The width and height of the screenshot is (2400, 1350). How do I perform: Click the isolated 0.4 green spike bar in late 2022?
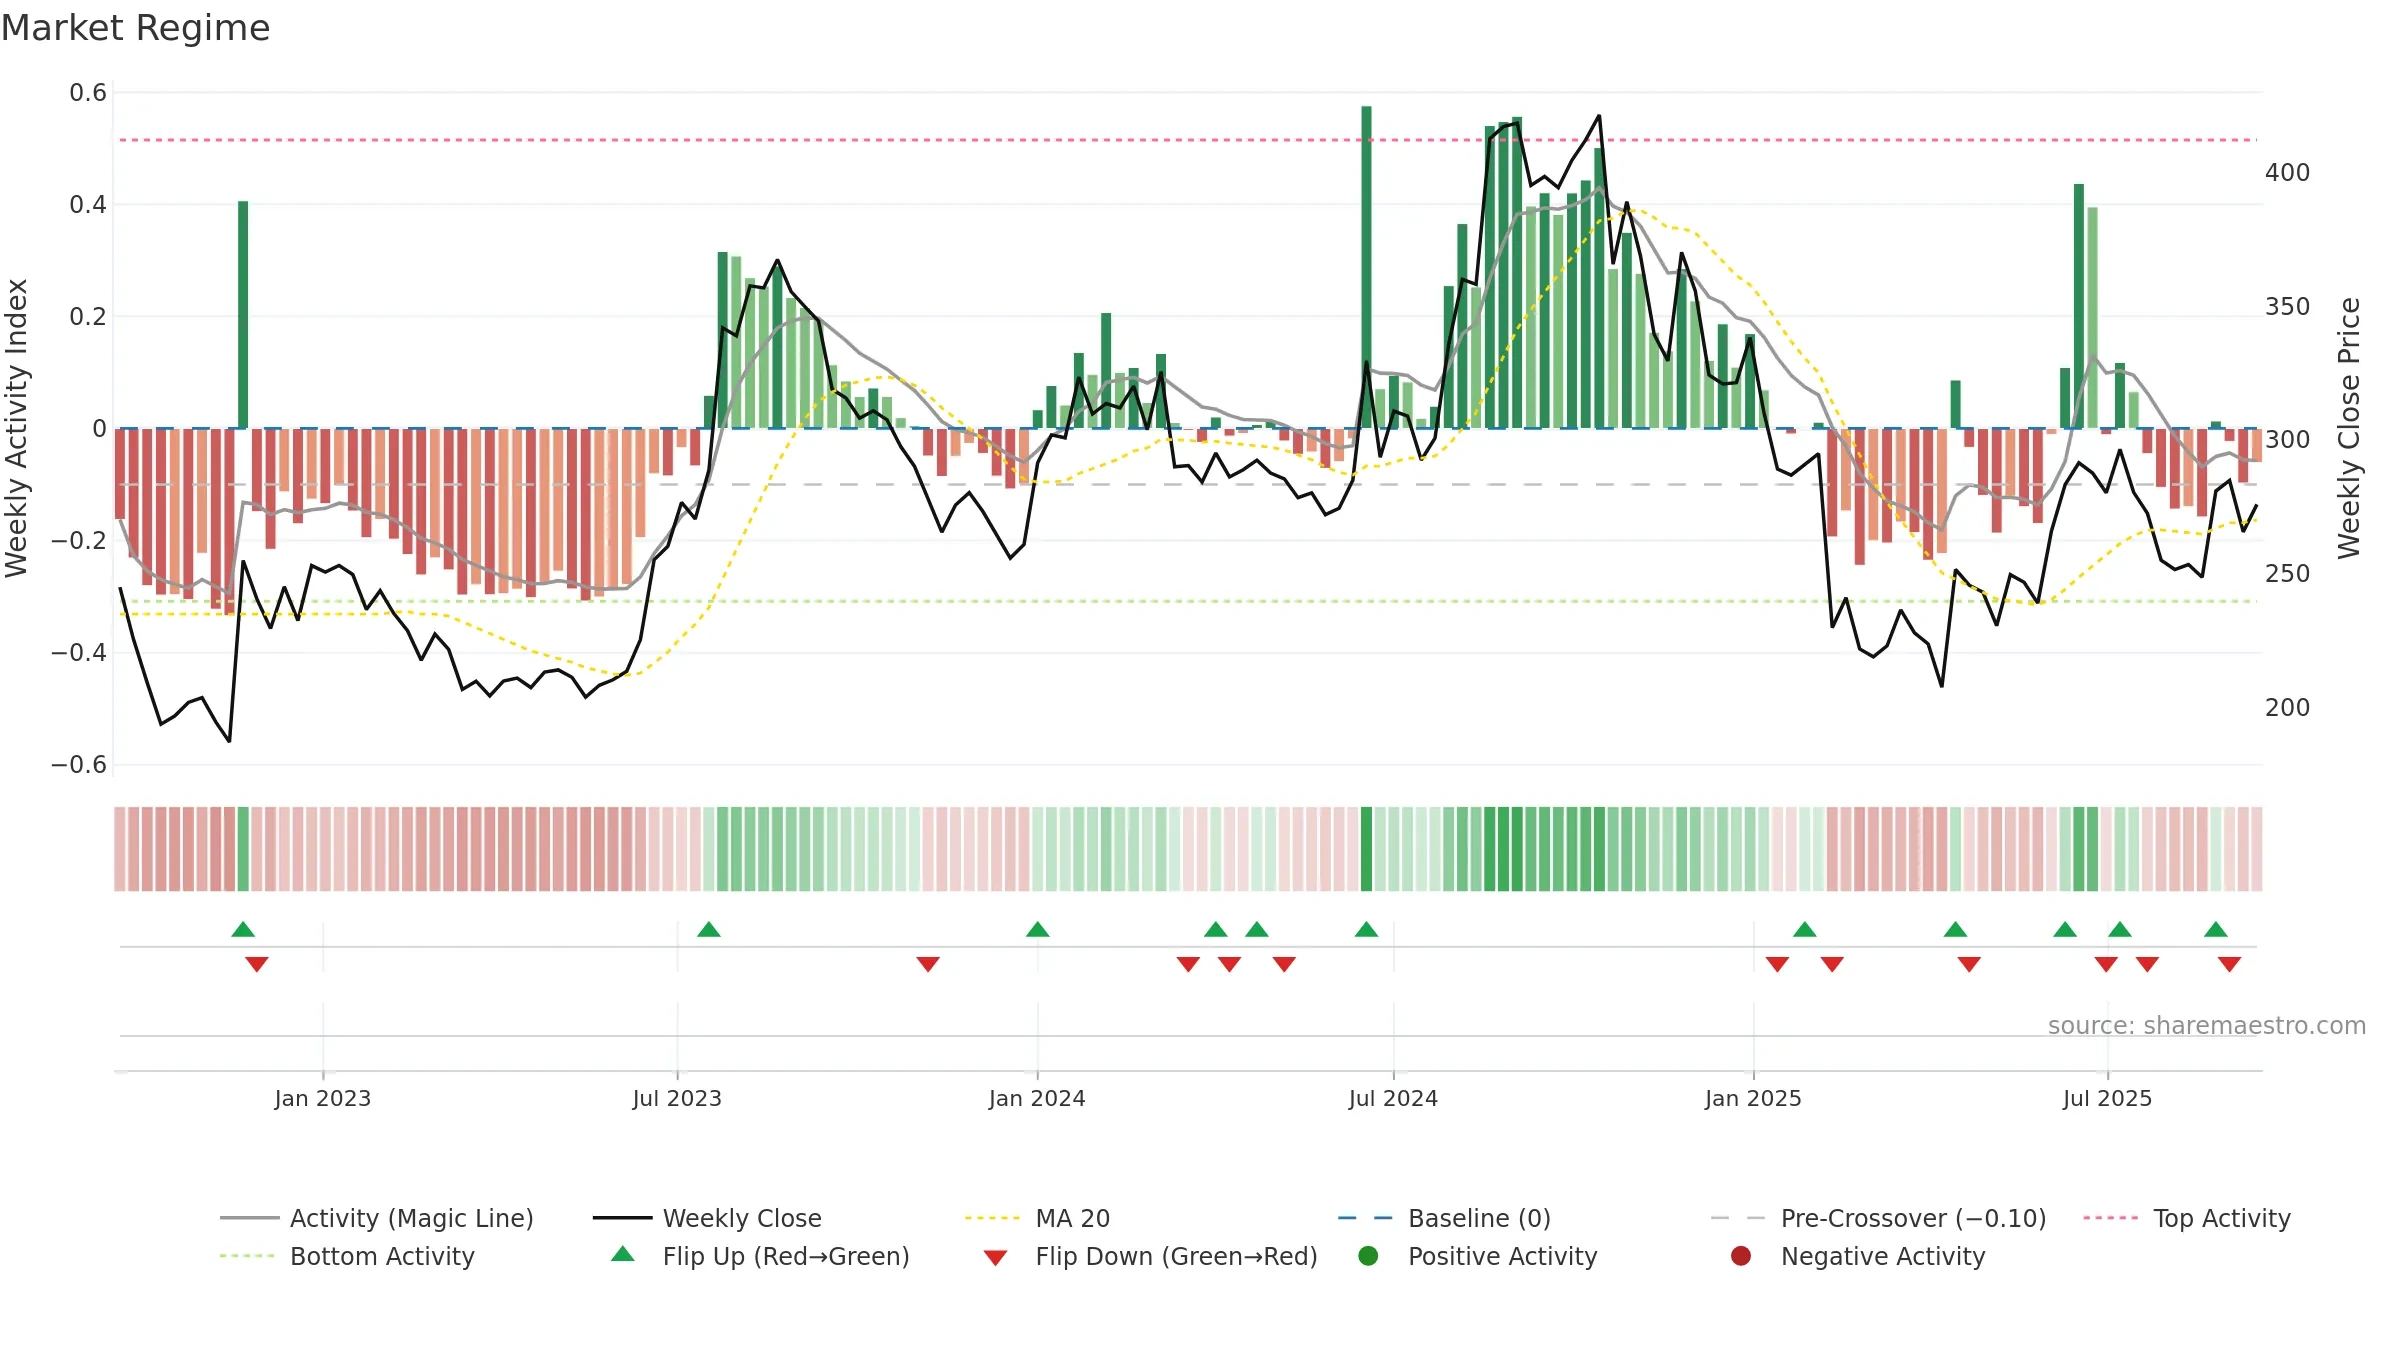pyautogui.click(x=243, y=315)
